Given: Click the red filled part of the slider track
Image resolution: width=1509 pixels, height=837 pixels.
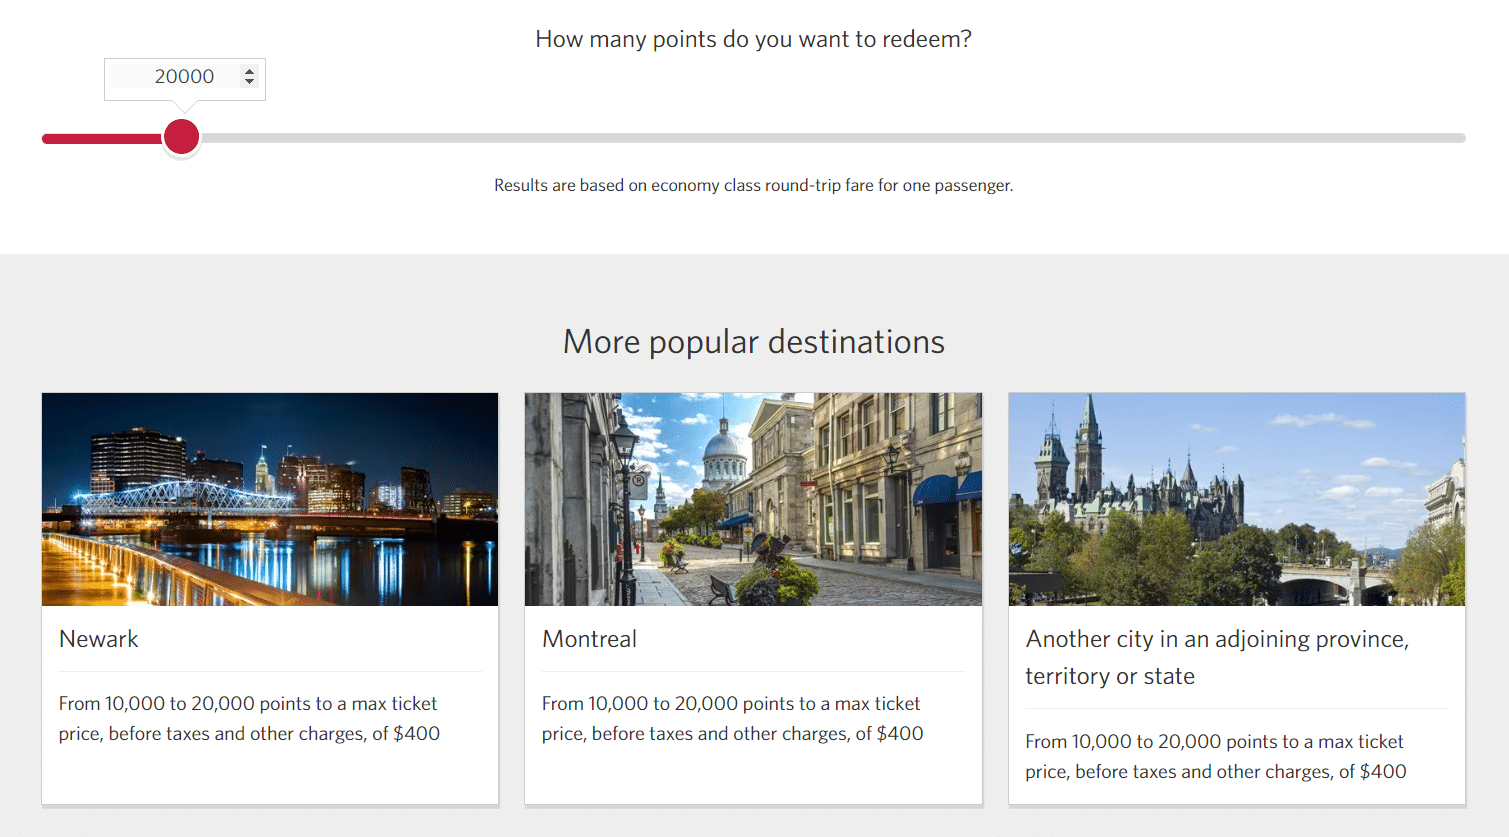Looking at the screenshot, I should pyautogui.click(x=100, y=139).
